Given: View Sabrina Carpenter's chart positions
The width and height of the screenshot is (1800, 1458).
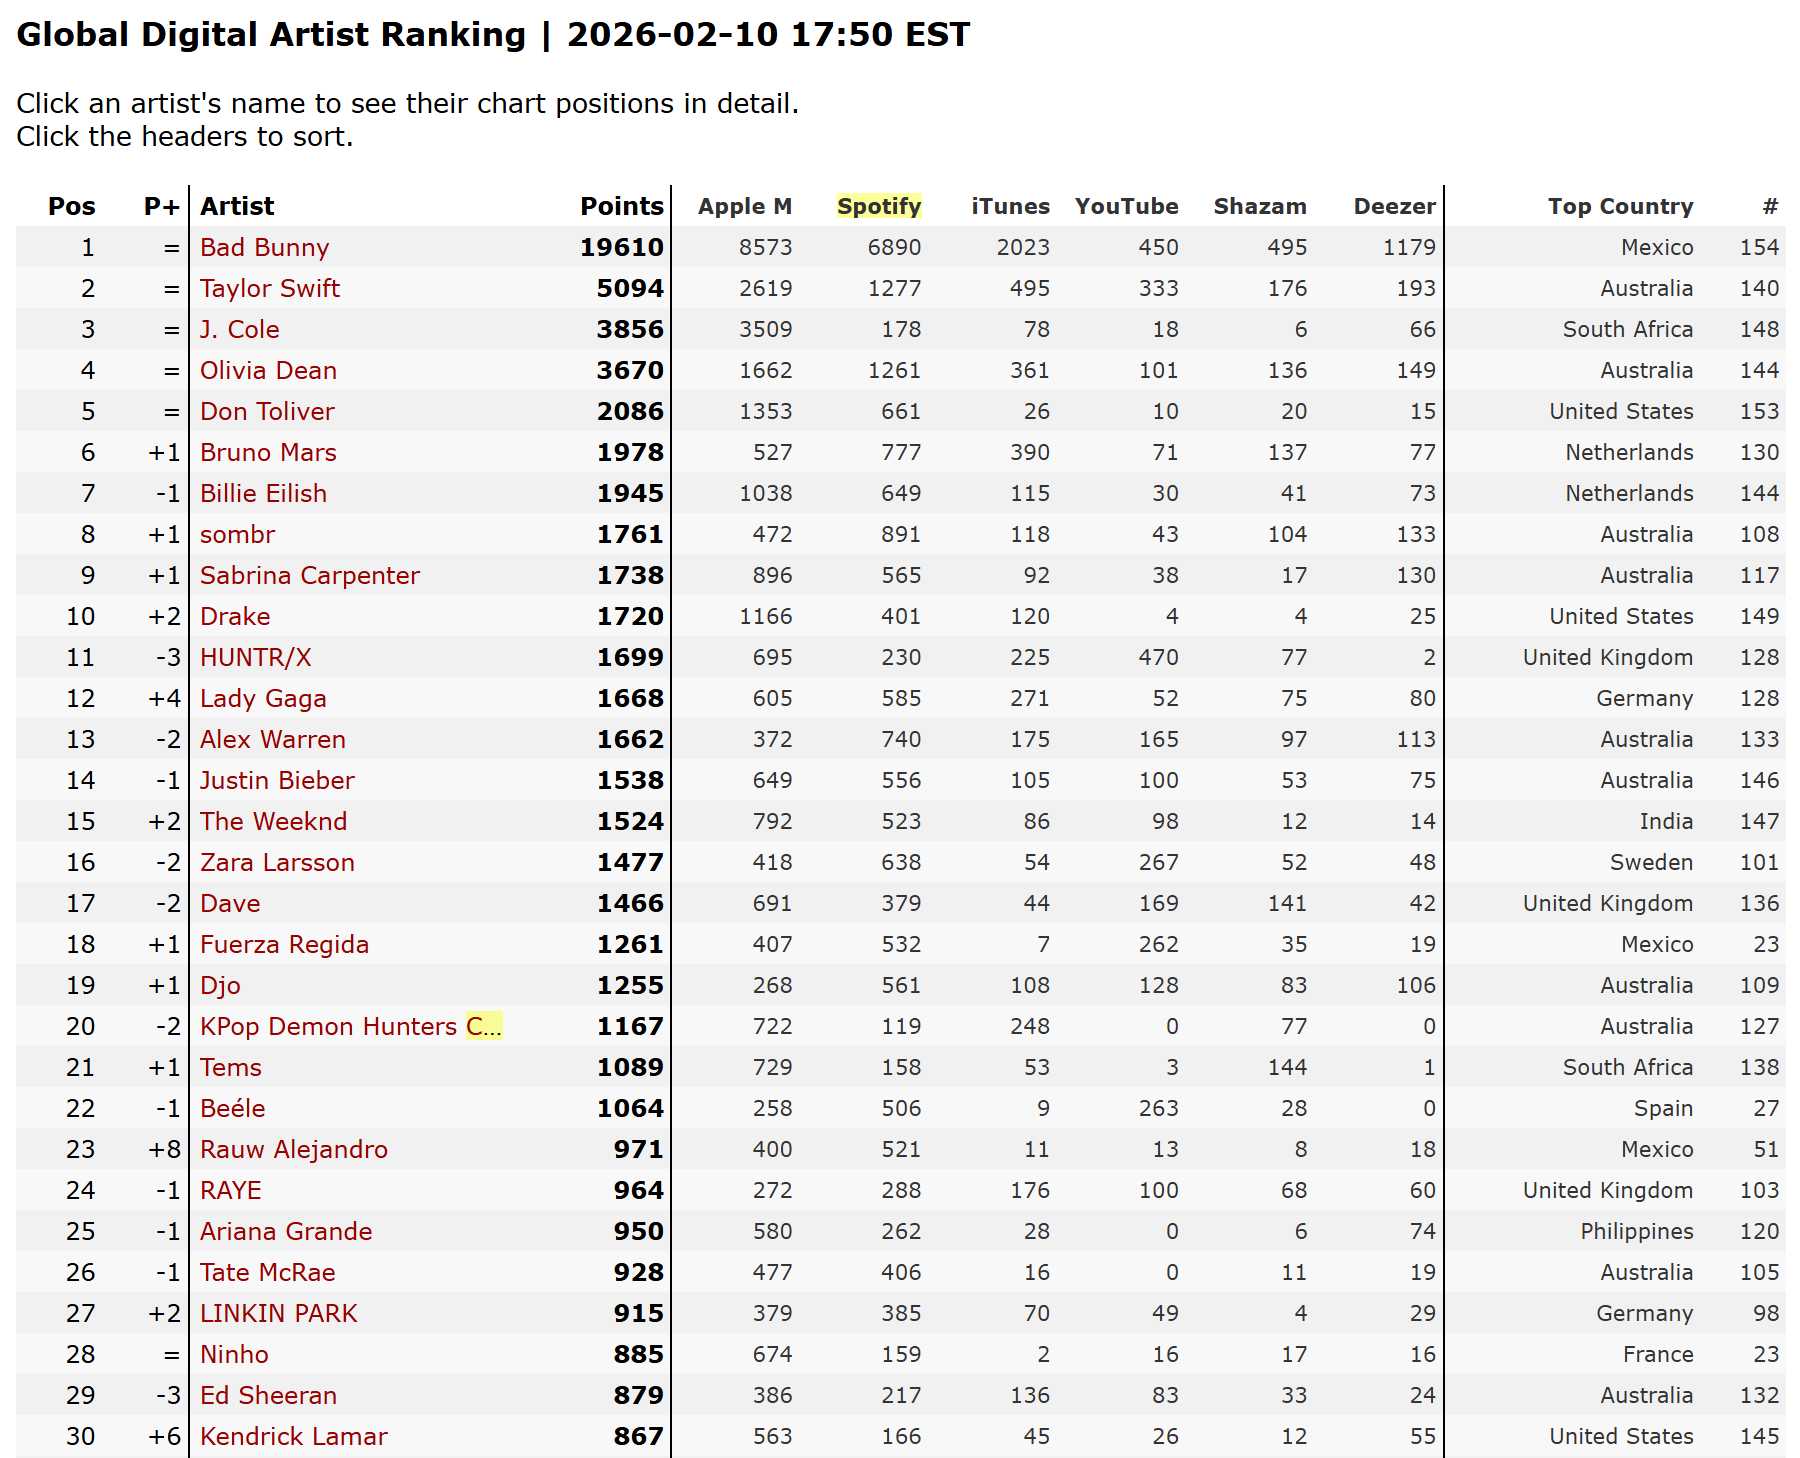Looking at the screenshot, I should point(310,575).
